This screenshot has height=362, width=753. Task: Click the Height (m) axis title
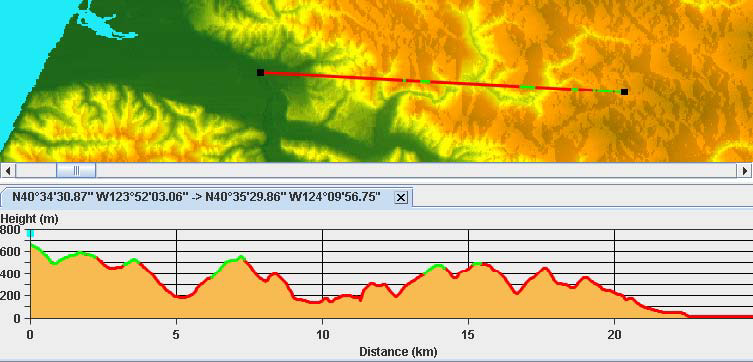pyautogui.click(x=29, y=219)
